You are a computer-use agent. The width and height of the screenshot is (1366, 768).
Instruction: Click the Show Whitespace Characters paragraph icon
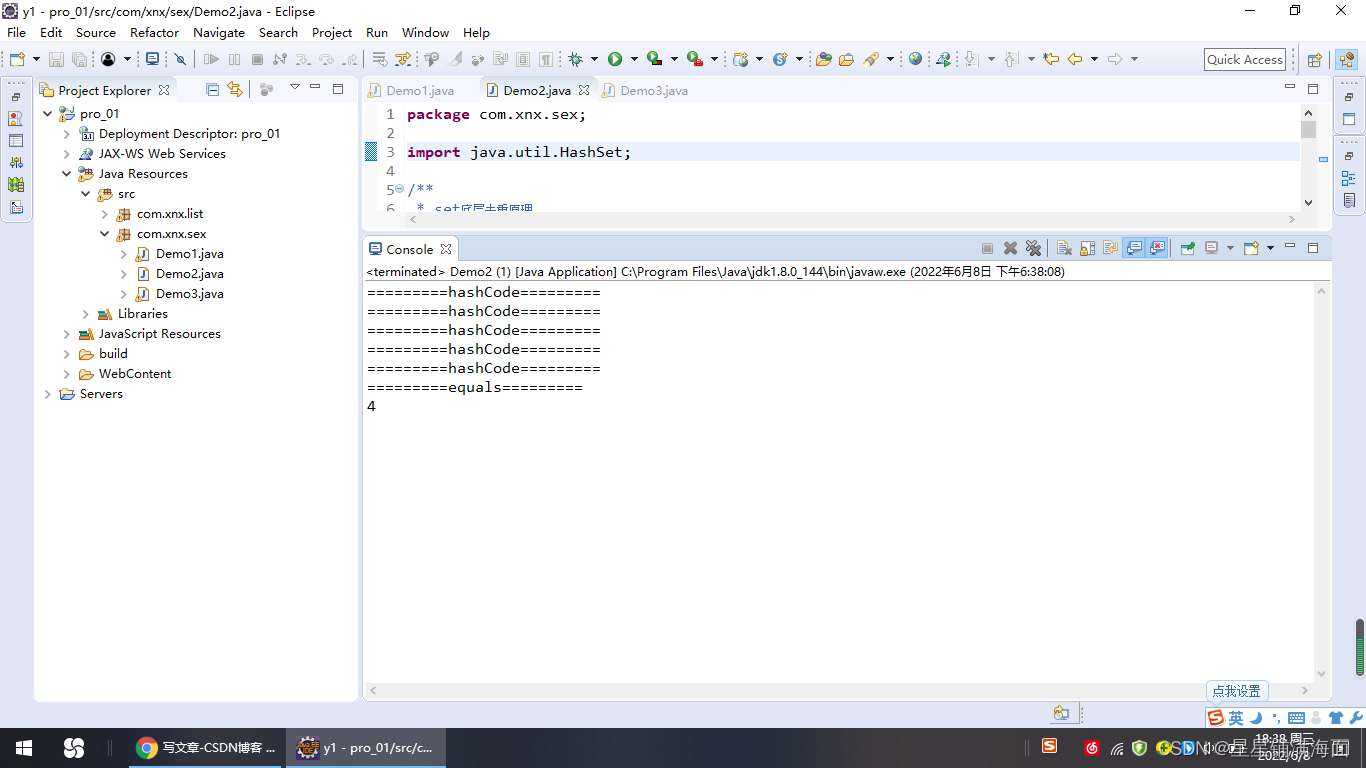[545, 59]
